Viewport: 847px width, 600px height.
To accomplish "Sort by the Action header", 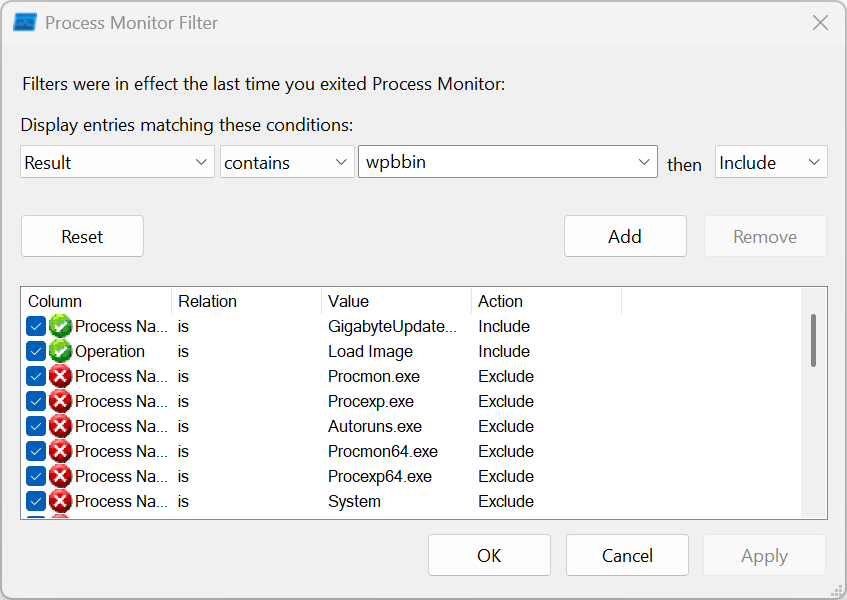I will click(547, 301).
